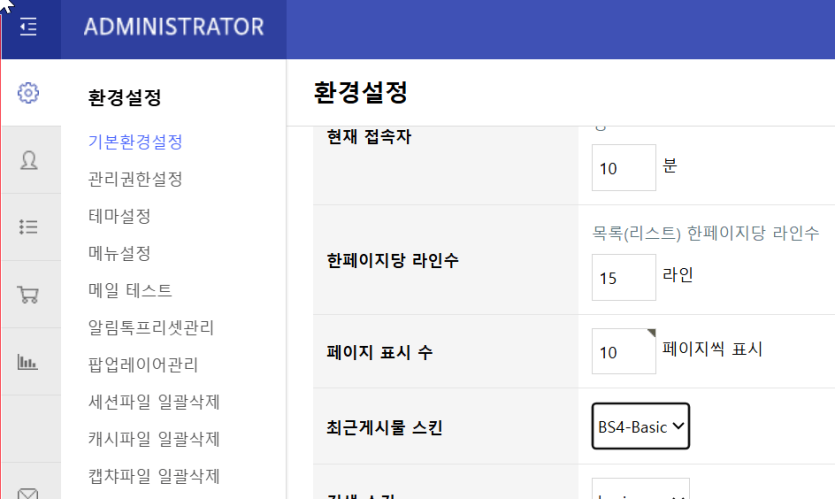The width and height of the screenshot is (835, 499).
Task: Open the shopping cart icon in sidebar
Action: [28, 295]
